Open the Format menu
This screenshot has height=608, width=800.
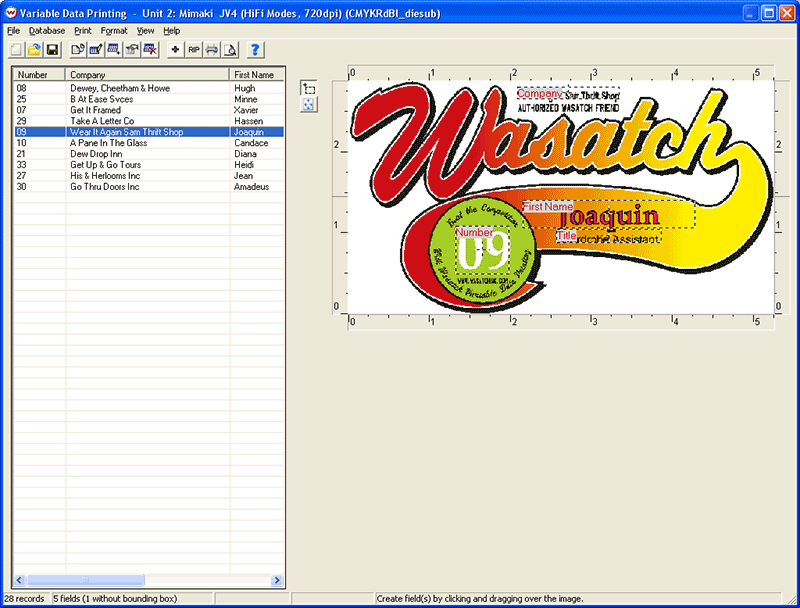point(114,31)
